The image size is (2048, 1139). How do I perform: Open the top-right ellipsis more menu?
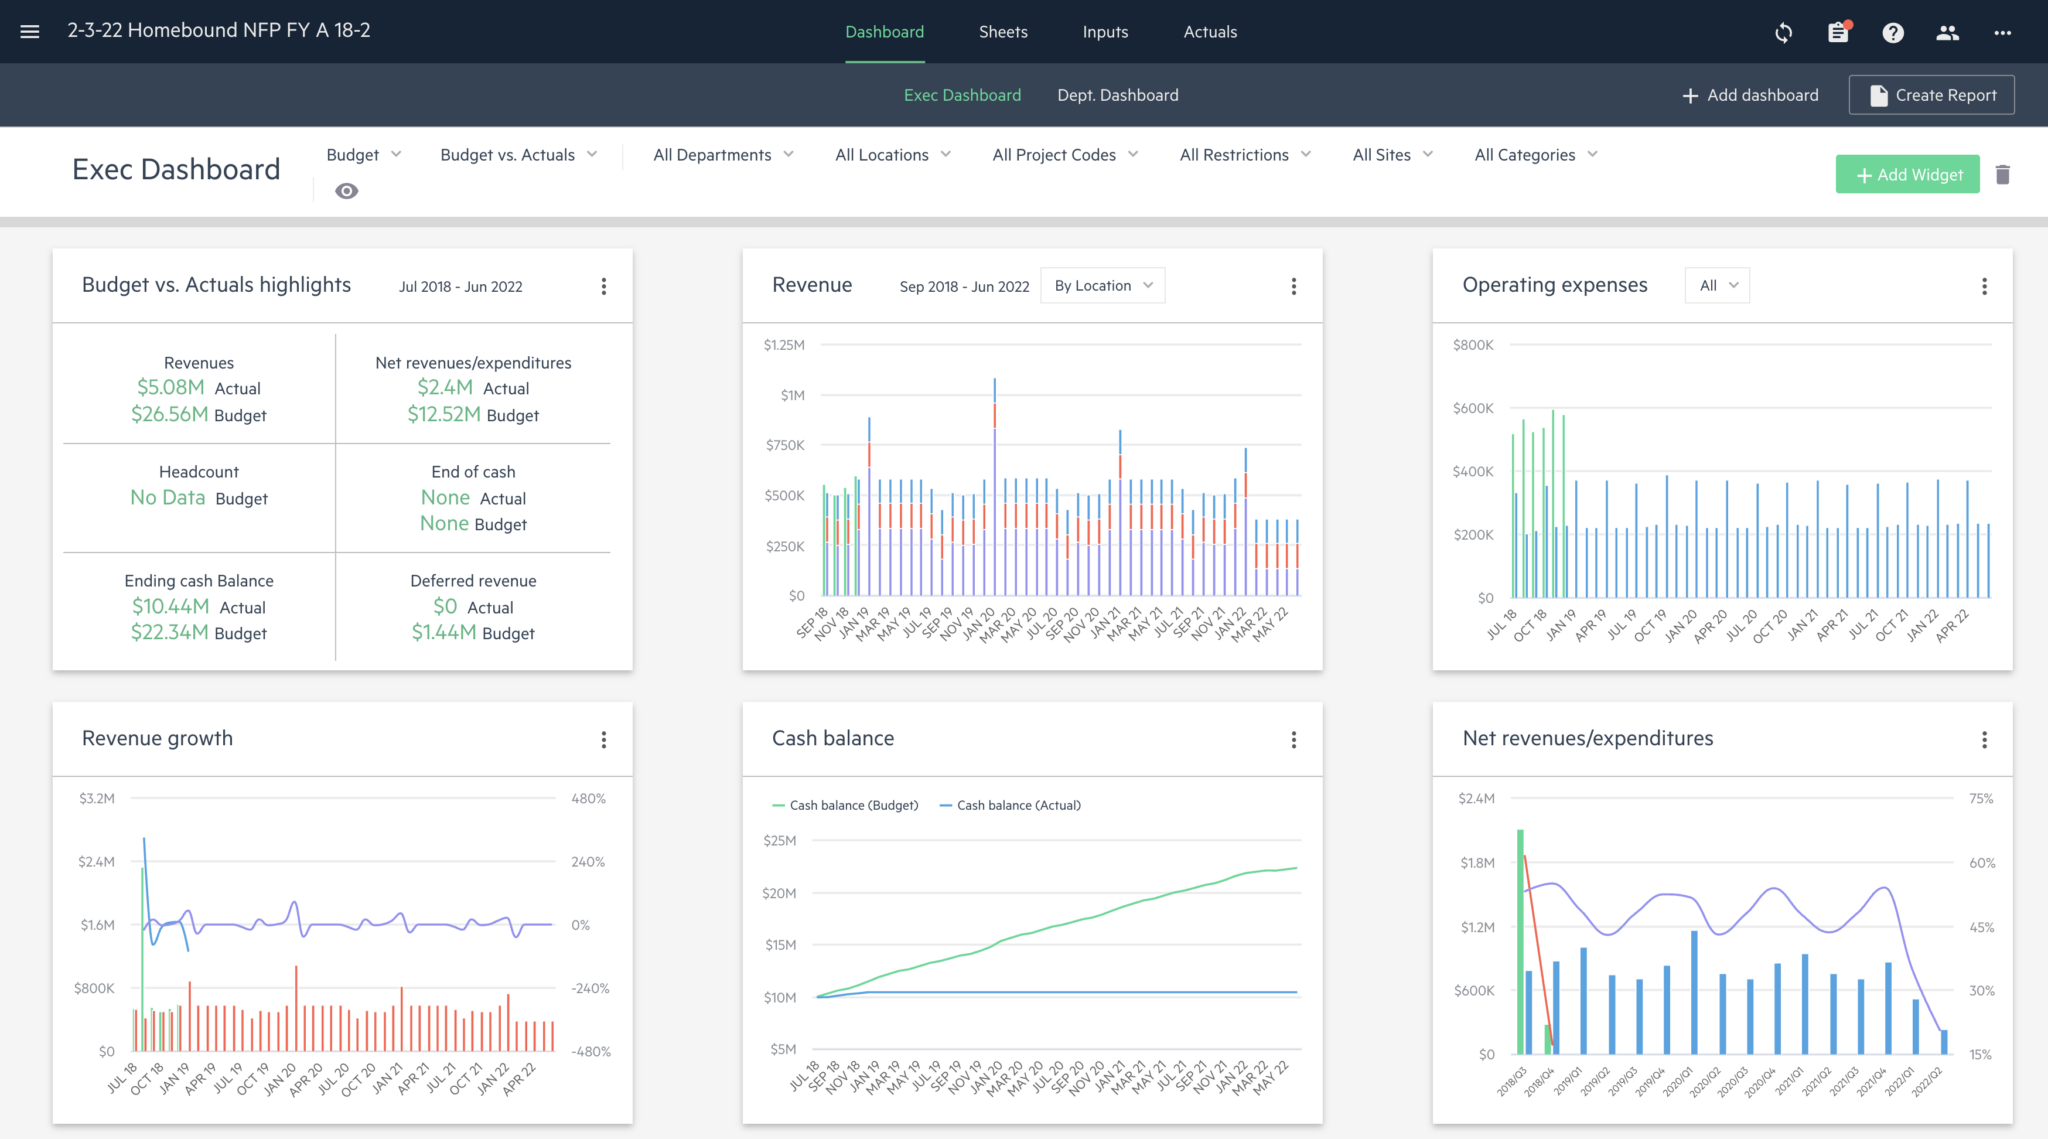coord(2002,33)
